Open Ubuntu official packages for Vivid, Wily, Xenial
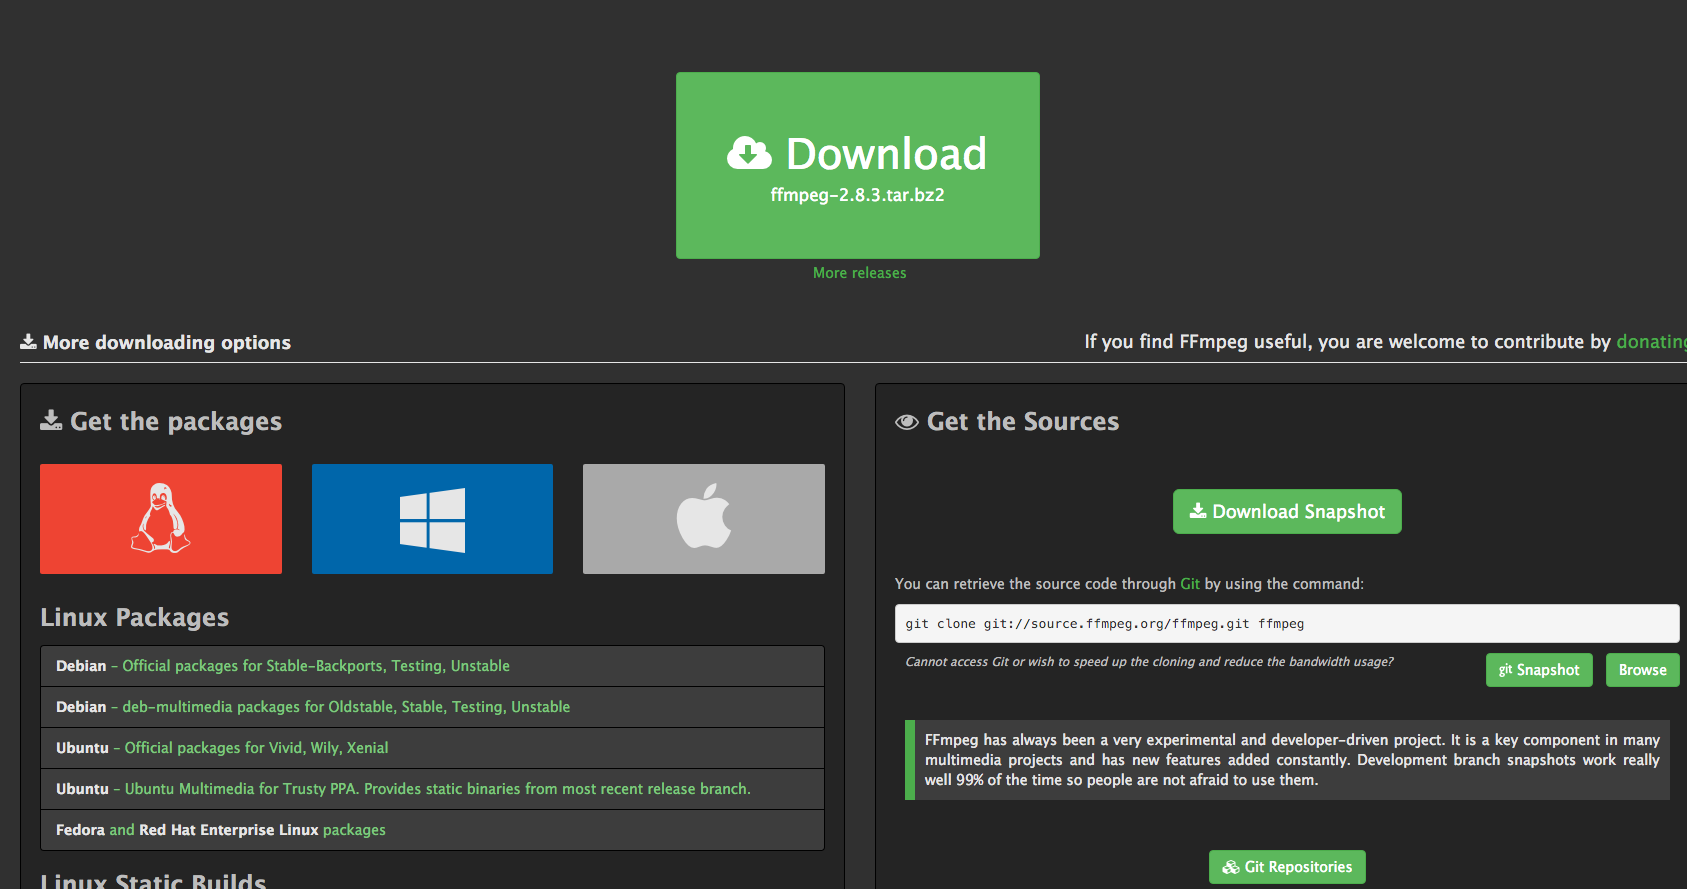 pos(432,748)
